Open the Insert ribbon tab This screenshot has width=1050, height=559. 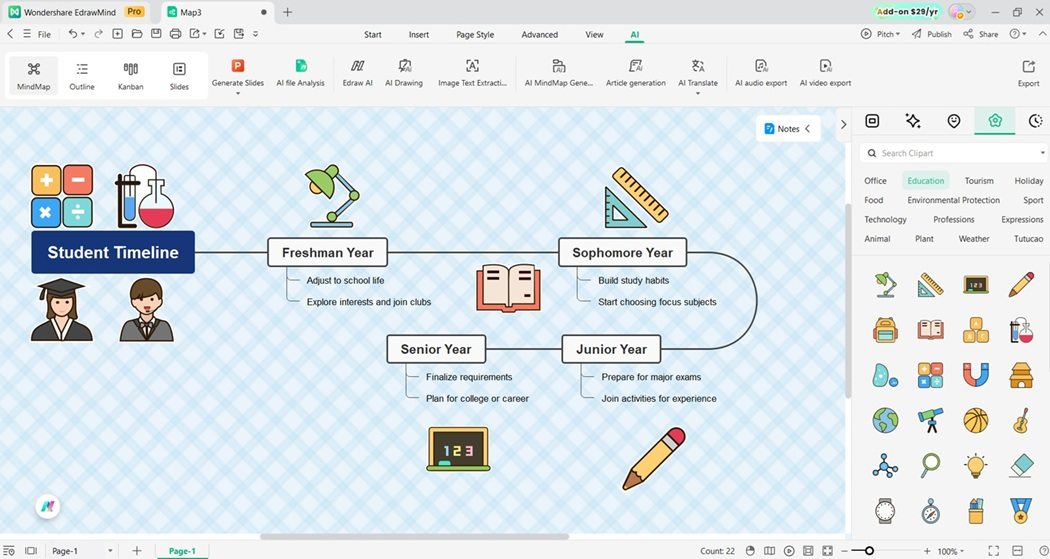(x=419, y=34)
